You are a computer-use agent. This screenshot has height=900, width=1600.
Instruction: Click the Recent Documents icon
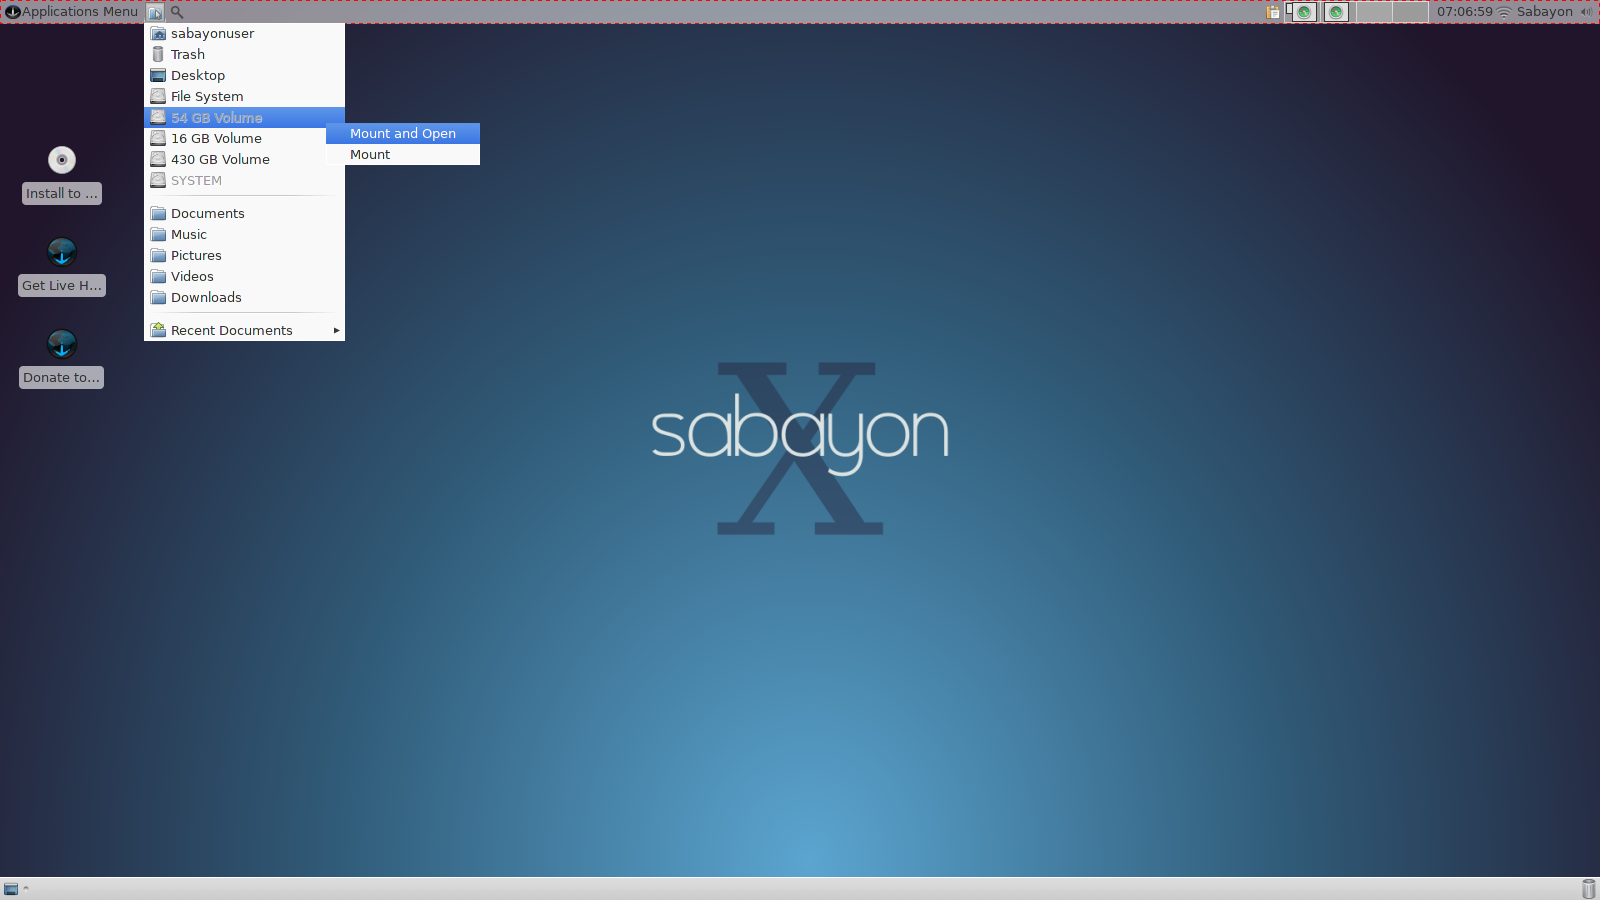[158, 330]
